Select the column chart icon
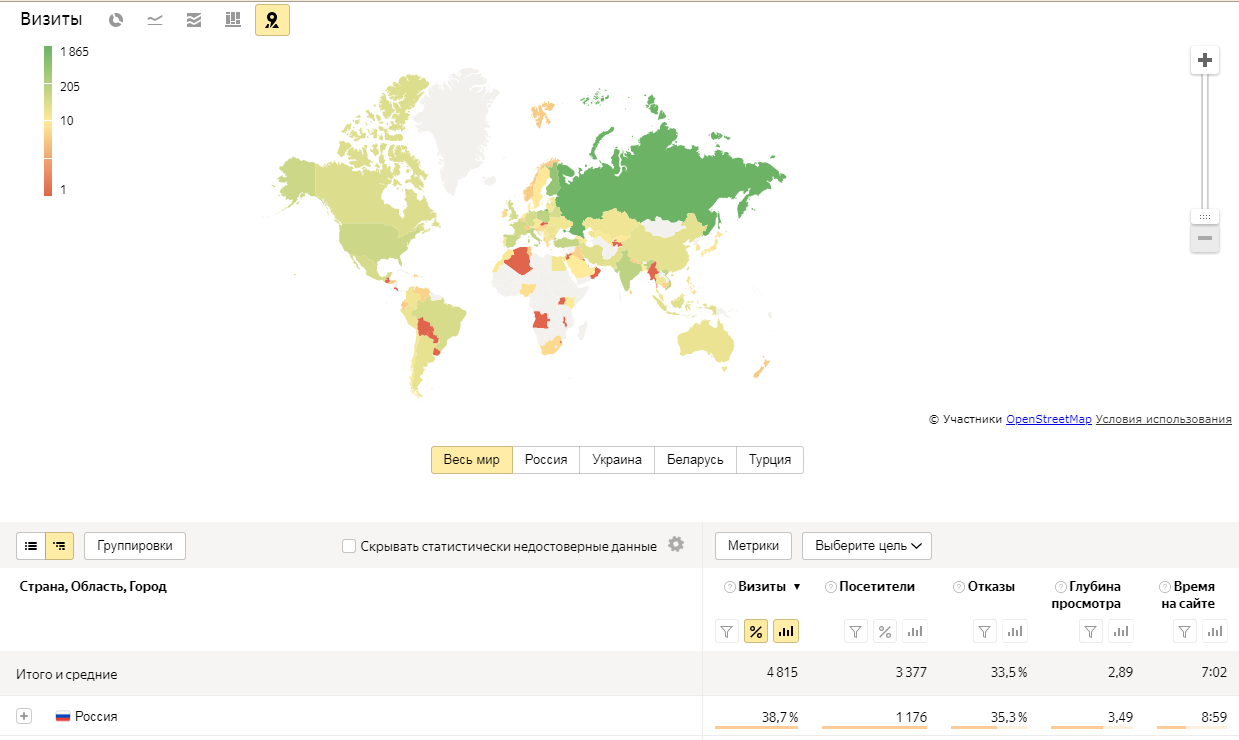 tap(233, 20)
